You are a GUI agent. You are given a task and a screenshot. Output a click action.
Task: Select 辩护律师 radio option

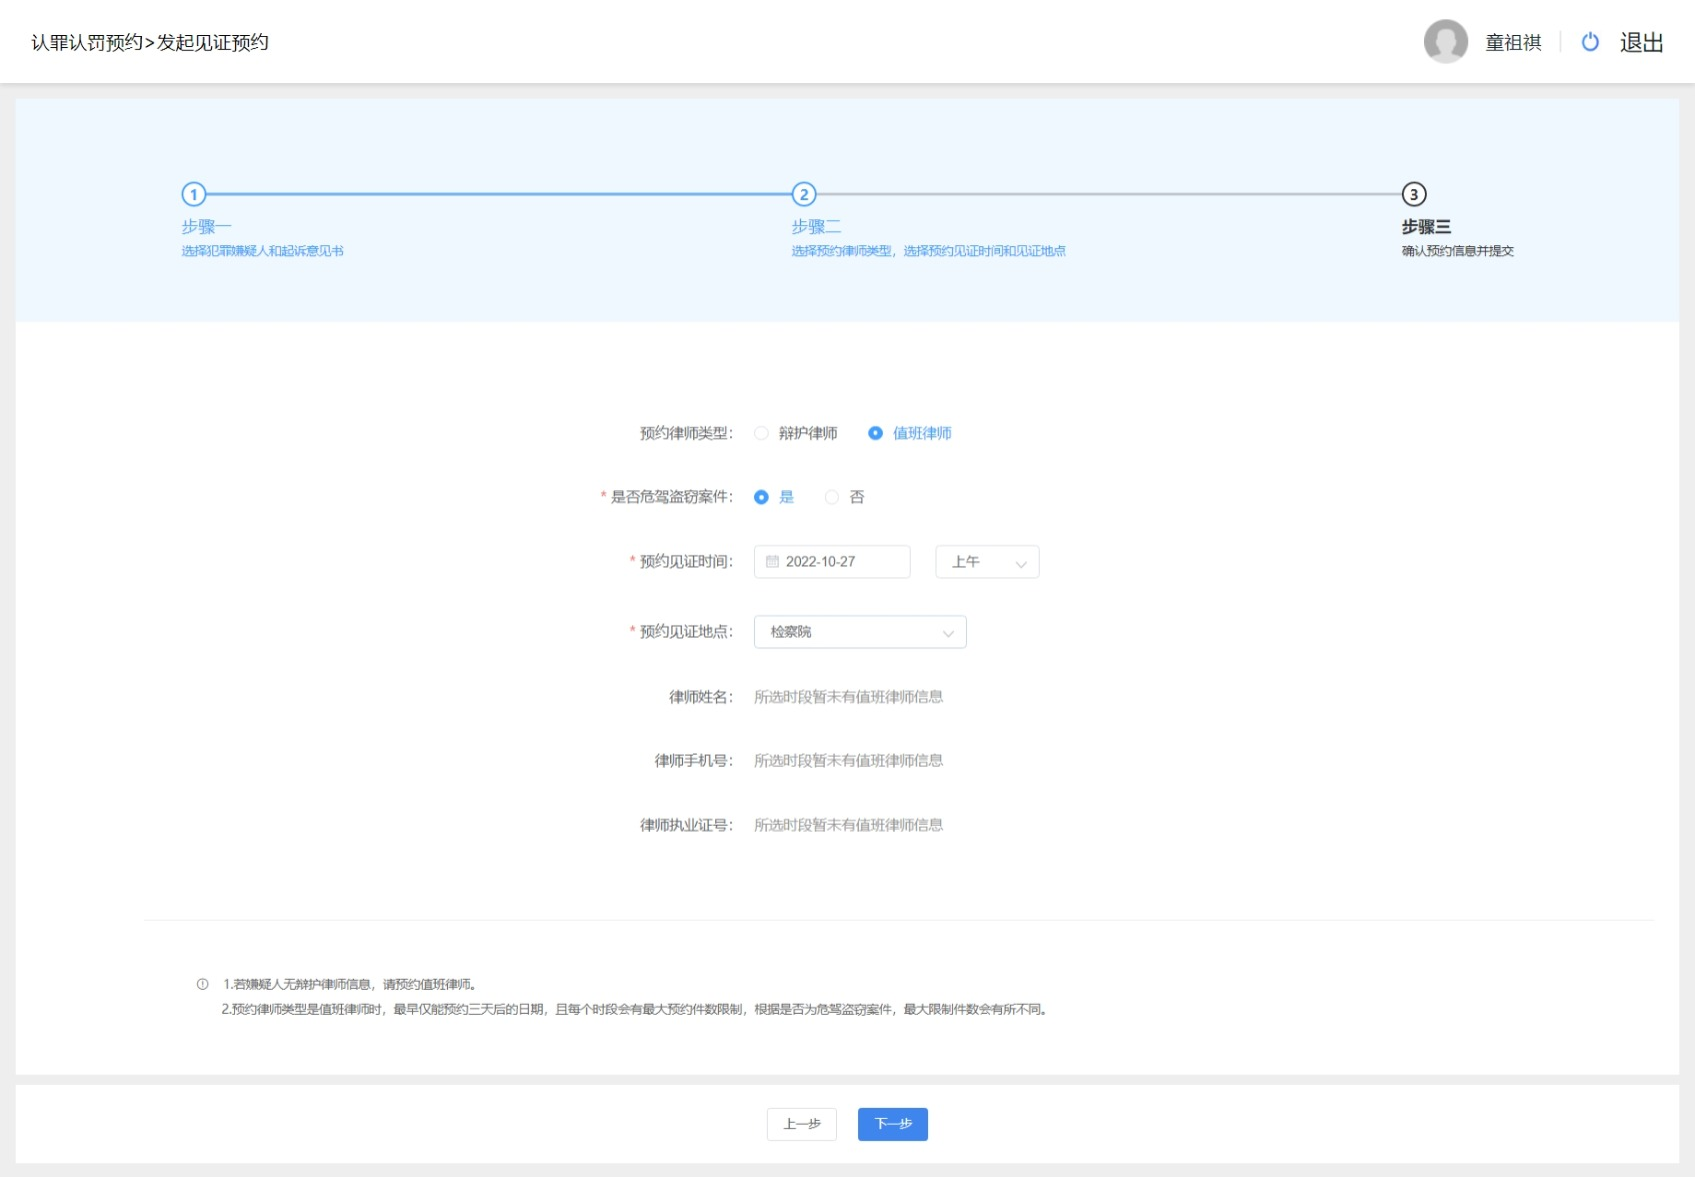coord(762,433)
